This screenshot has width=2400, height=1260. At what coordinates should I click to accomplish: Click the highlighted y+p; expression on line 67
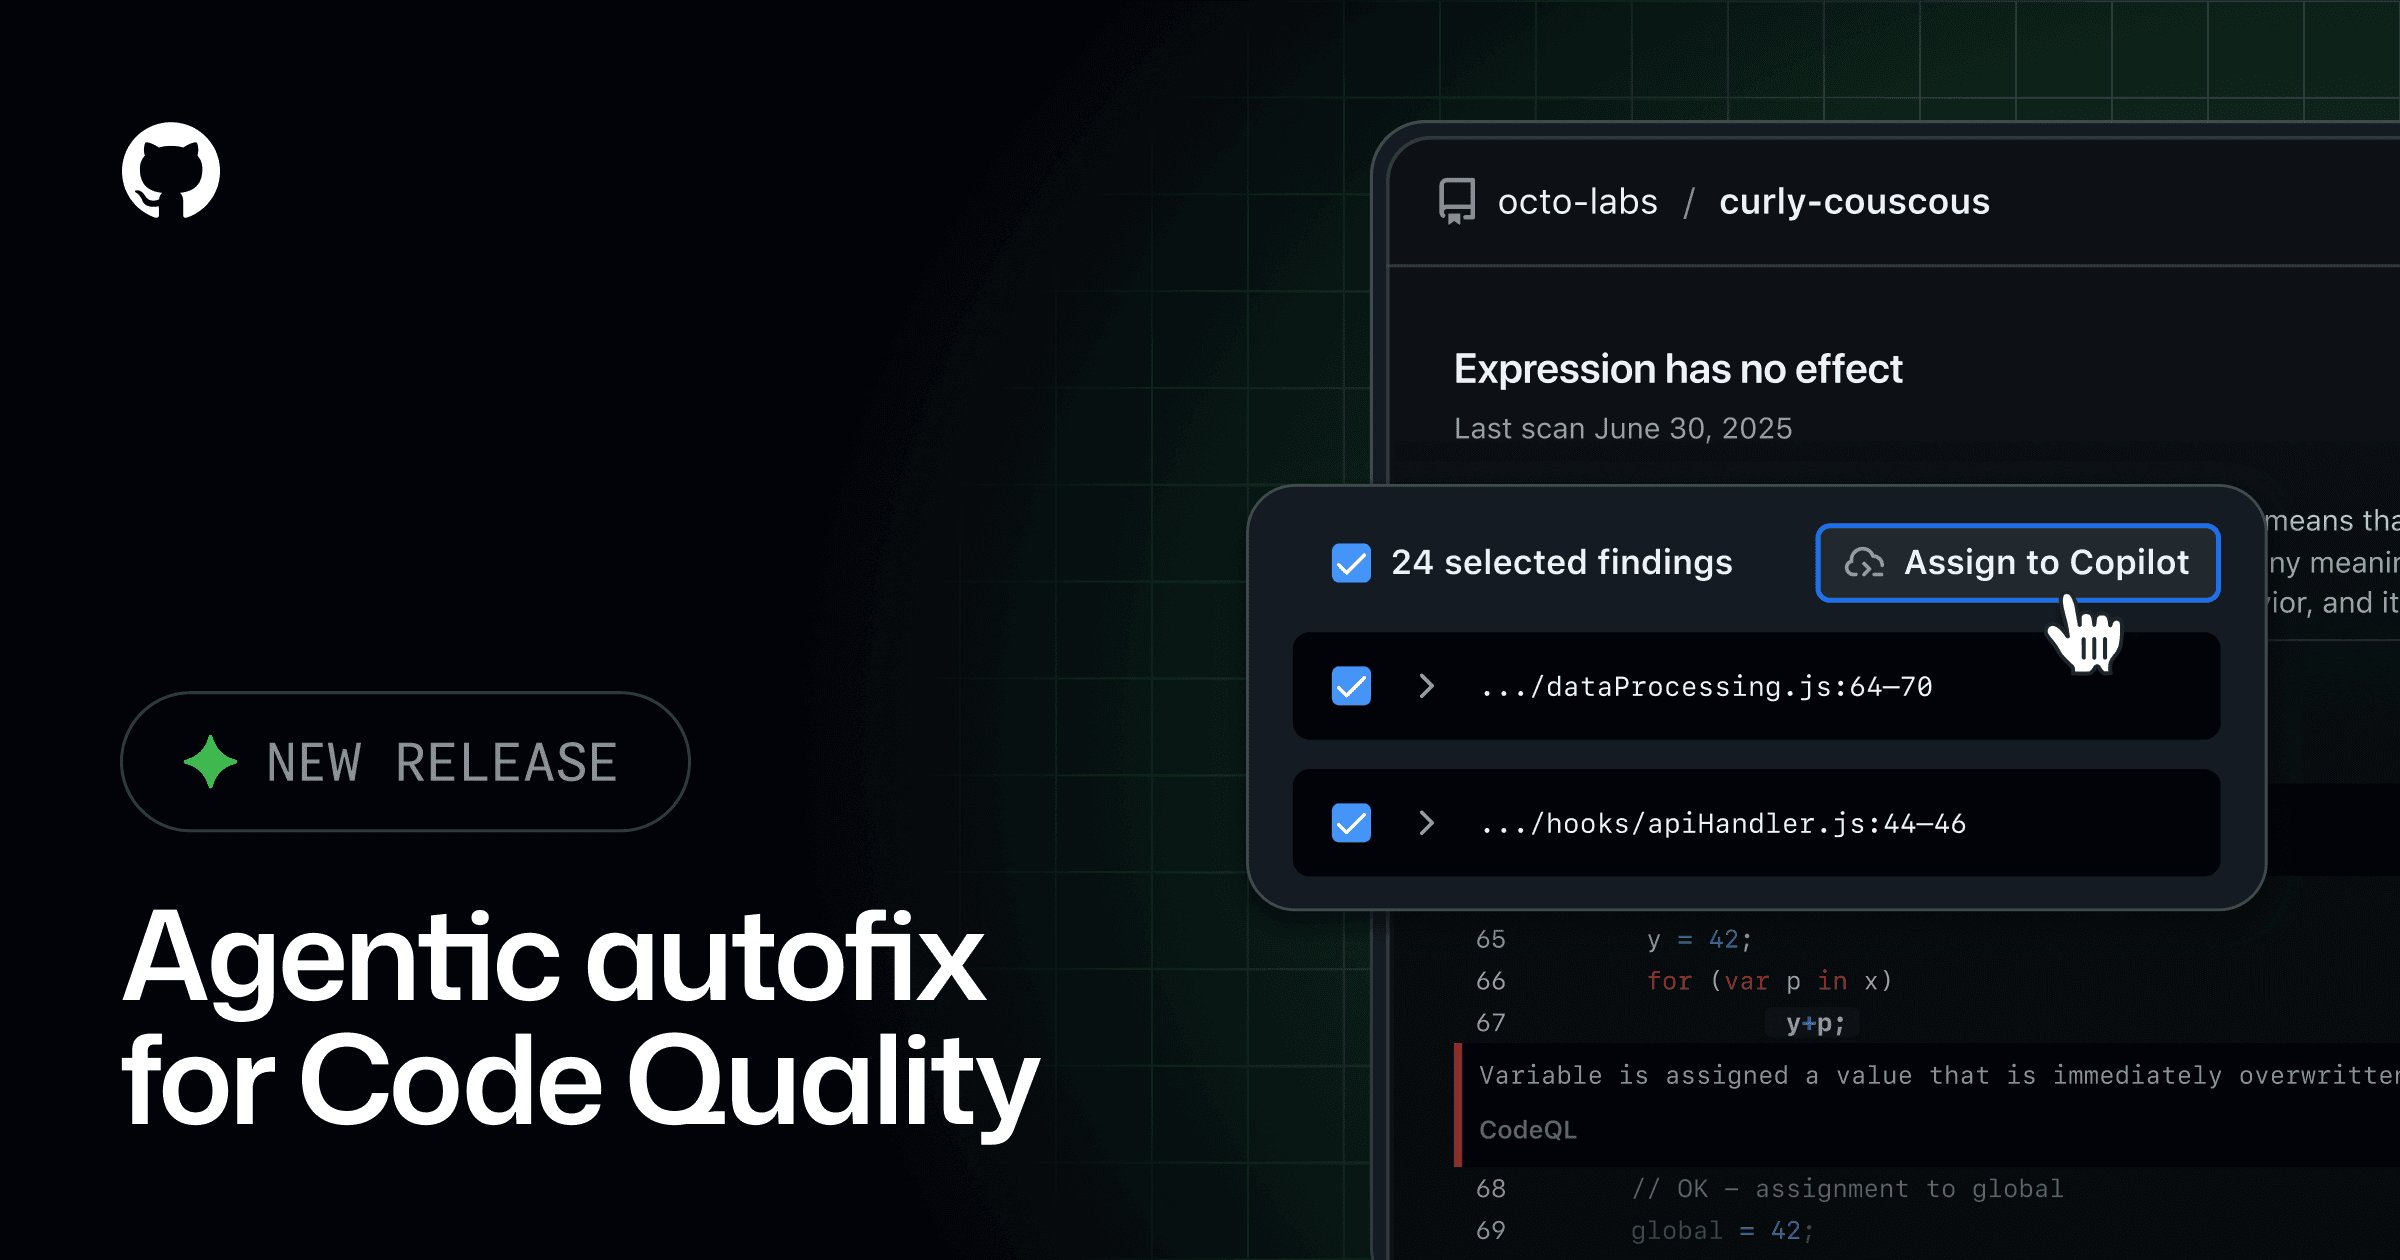pyautogui.click(x=1815, y=1023)
